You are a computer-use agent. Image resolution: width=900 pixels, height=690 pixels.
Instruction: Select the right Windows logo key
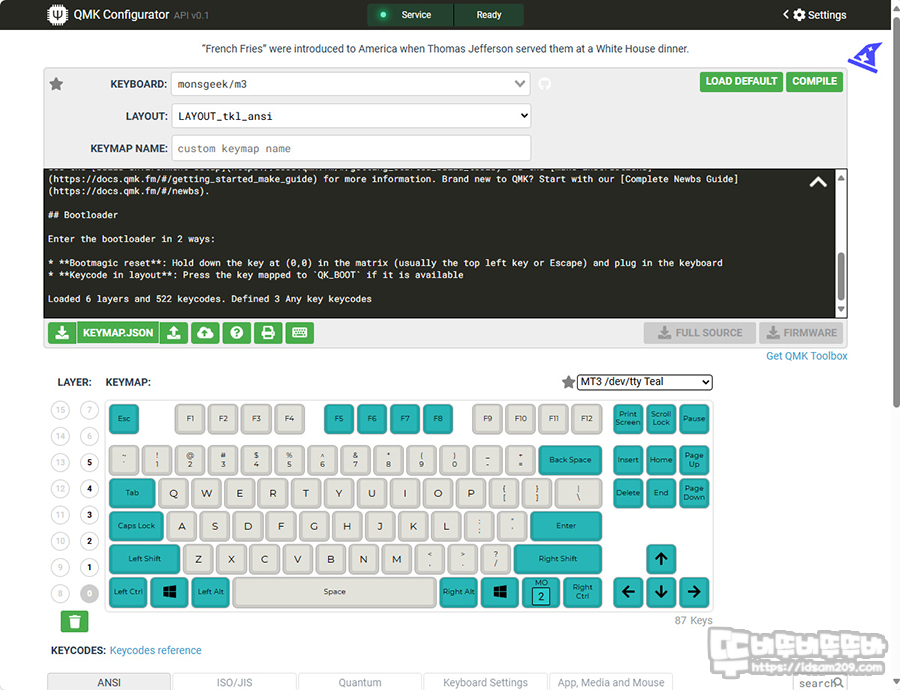pyautogui.click(x=500, y=592)
